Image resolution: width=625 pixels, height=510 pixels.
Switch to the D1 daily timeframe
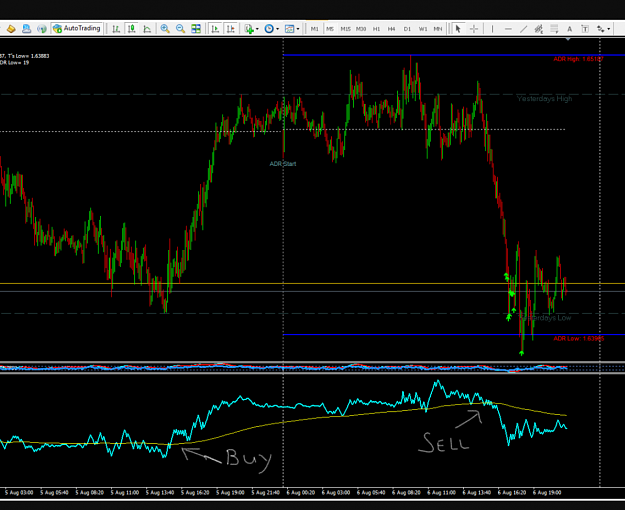[407, 29]
